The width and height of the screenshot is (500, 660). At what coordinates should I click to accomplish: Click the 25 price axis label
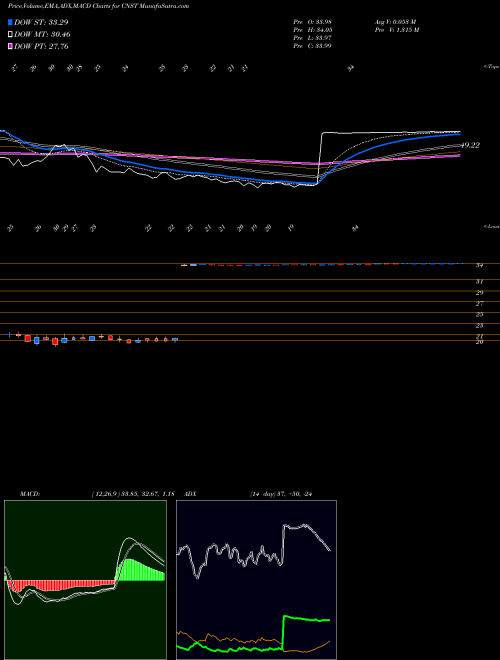[x=479, y=314]
